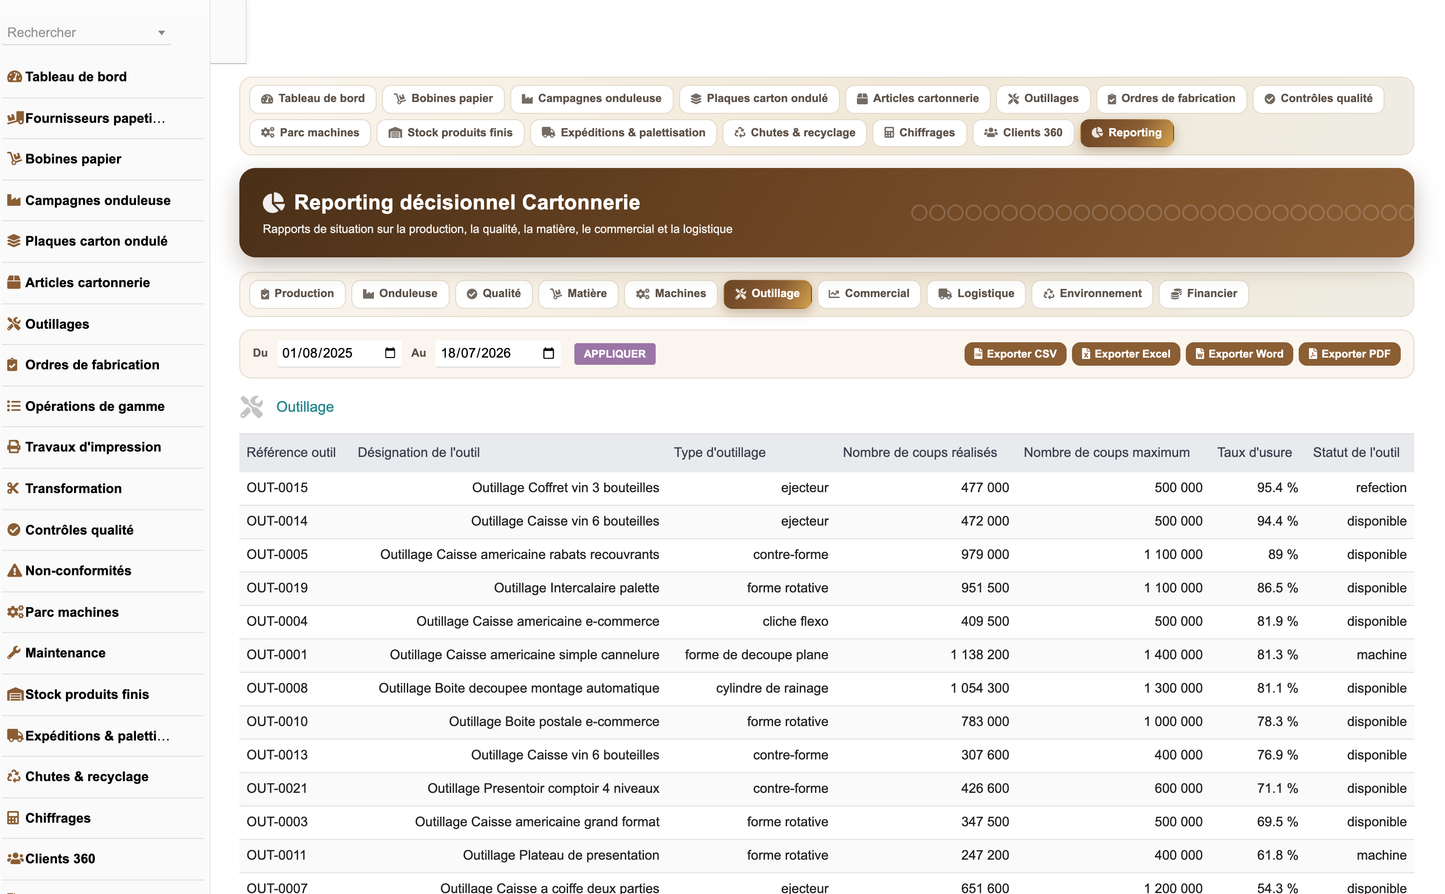
Task: Click Exporter Excel button
Action: pyautogui.click(x=1126, y=354)
